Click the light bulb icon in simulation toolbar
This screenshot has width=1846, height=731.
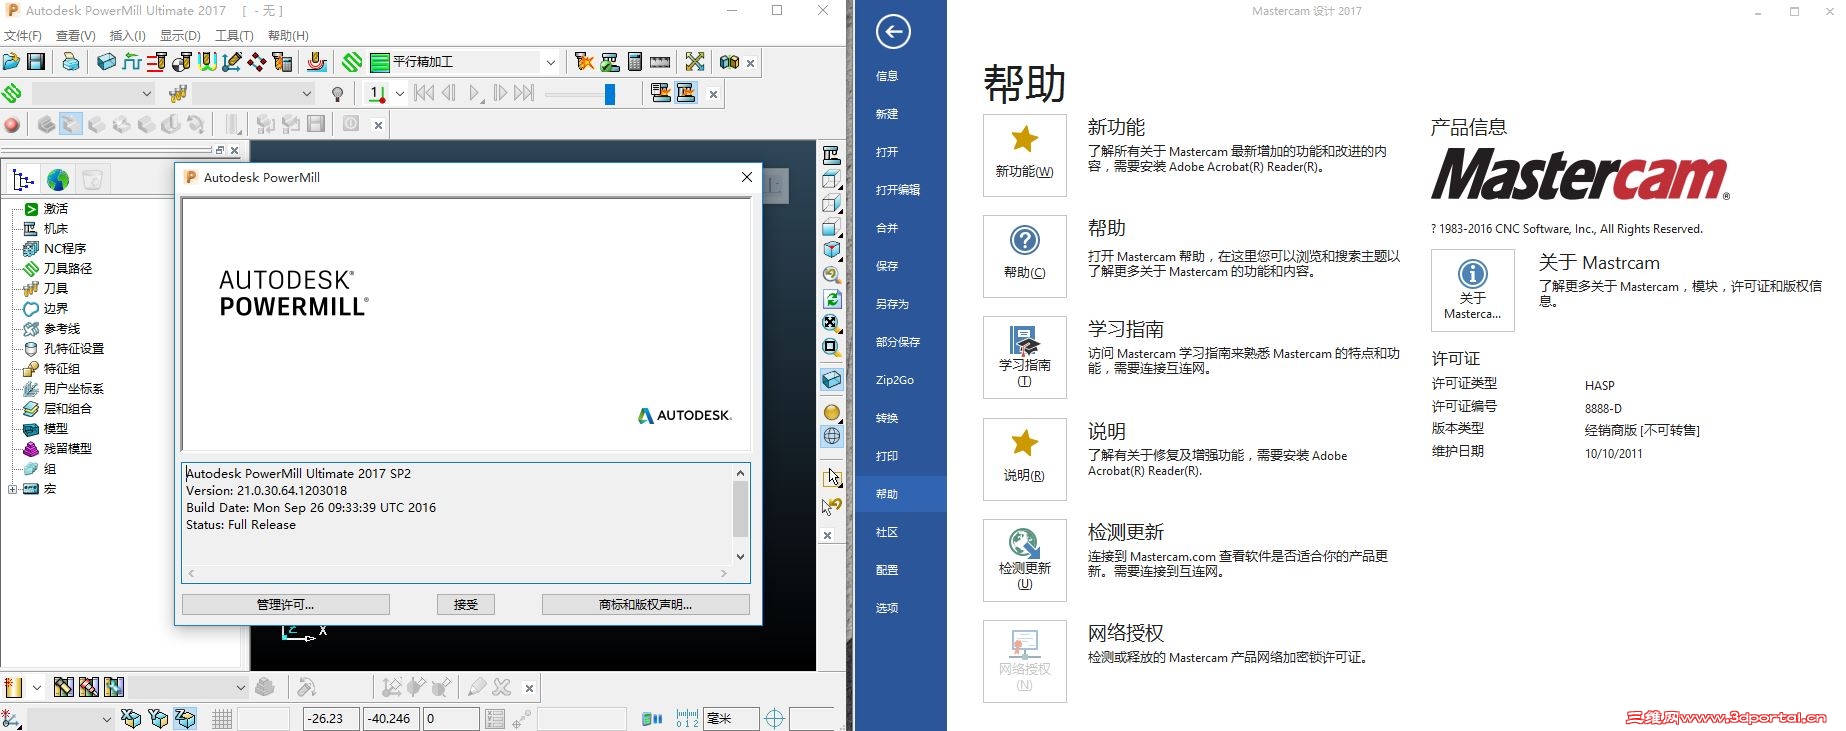click(x=337, y=94)
